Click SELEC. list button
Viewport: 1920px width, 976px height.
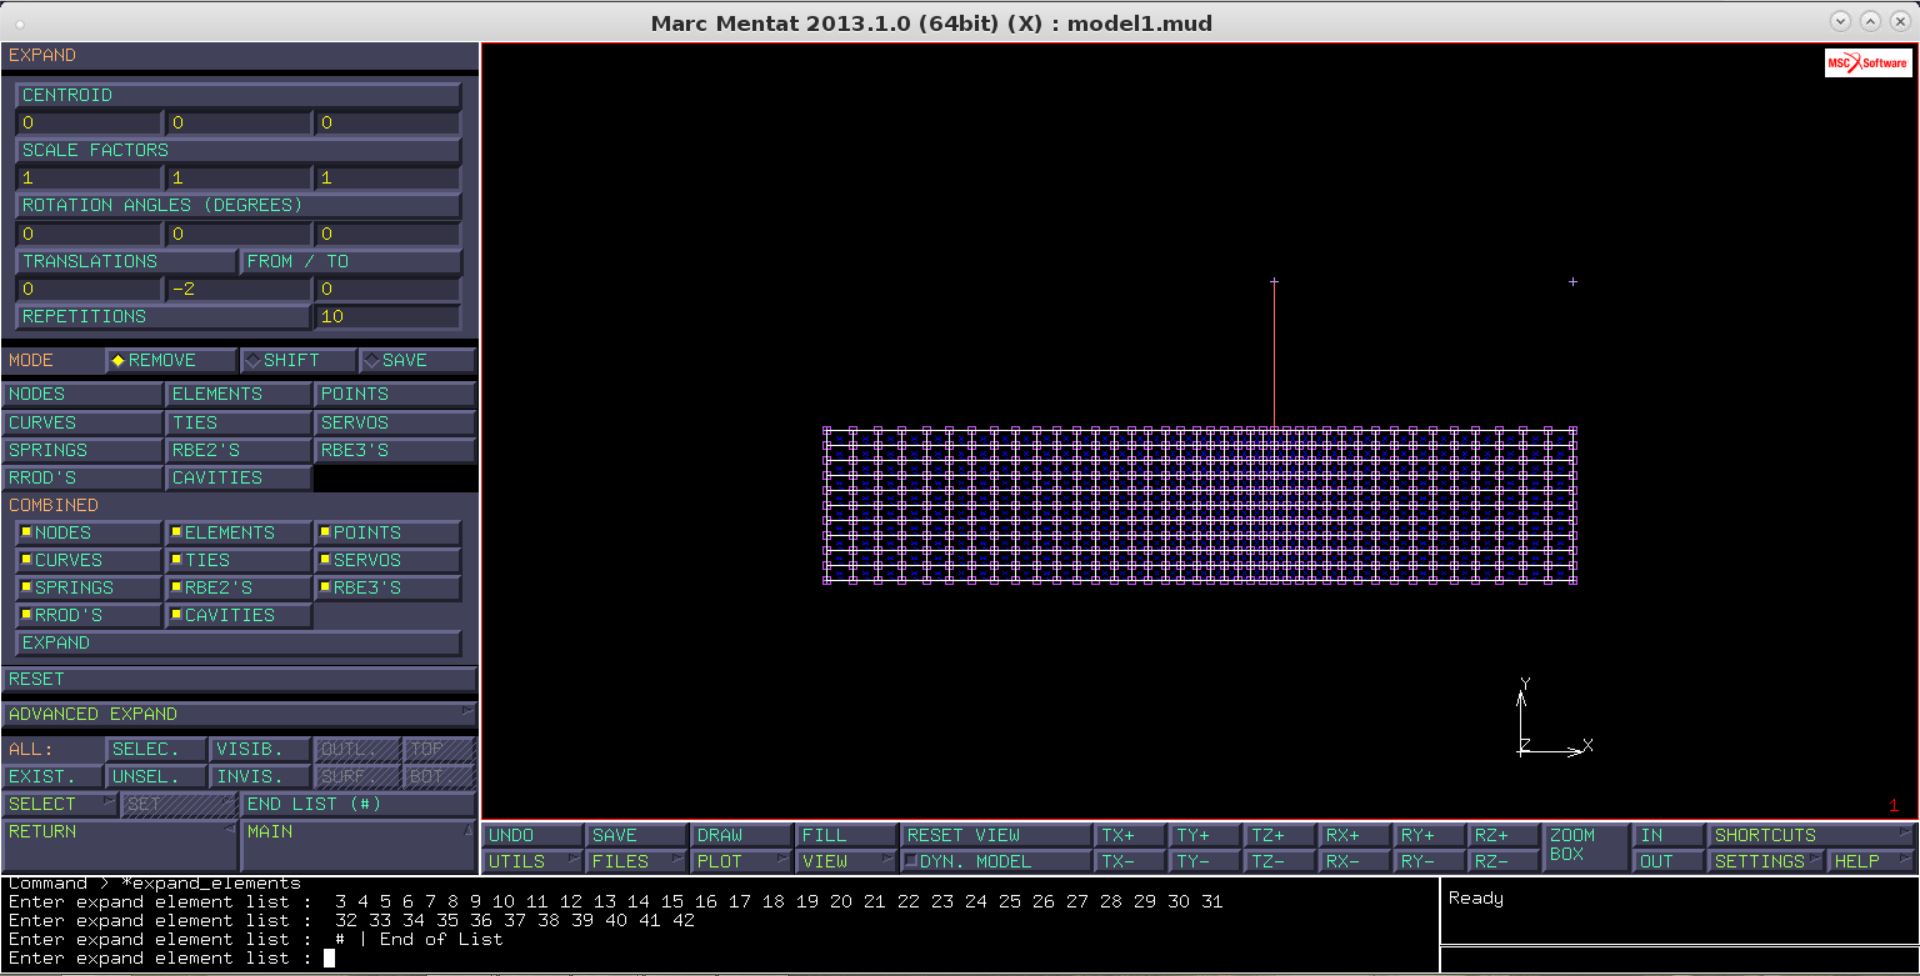point(156,749)
